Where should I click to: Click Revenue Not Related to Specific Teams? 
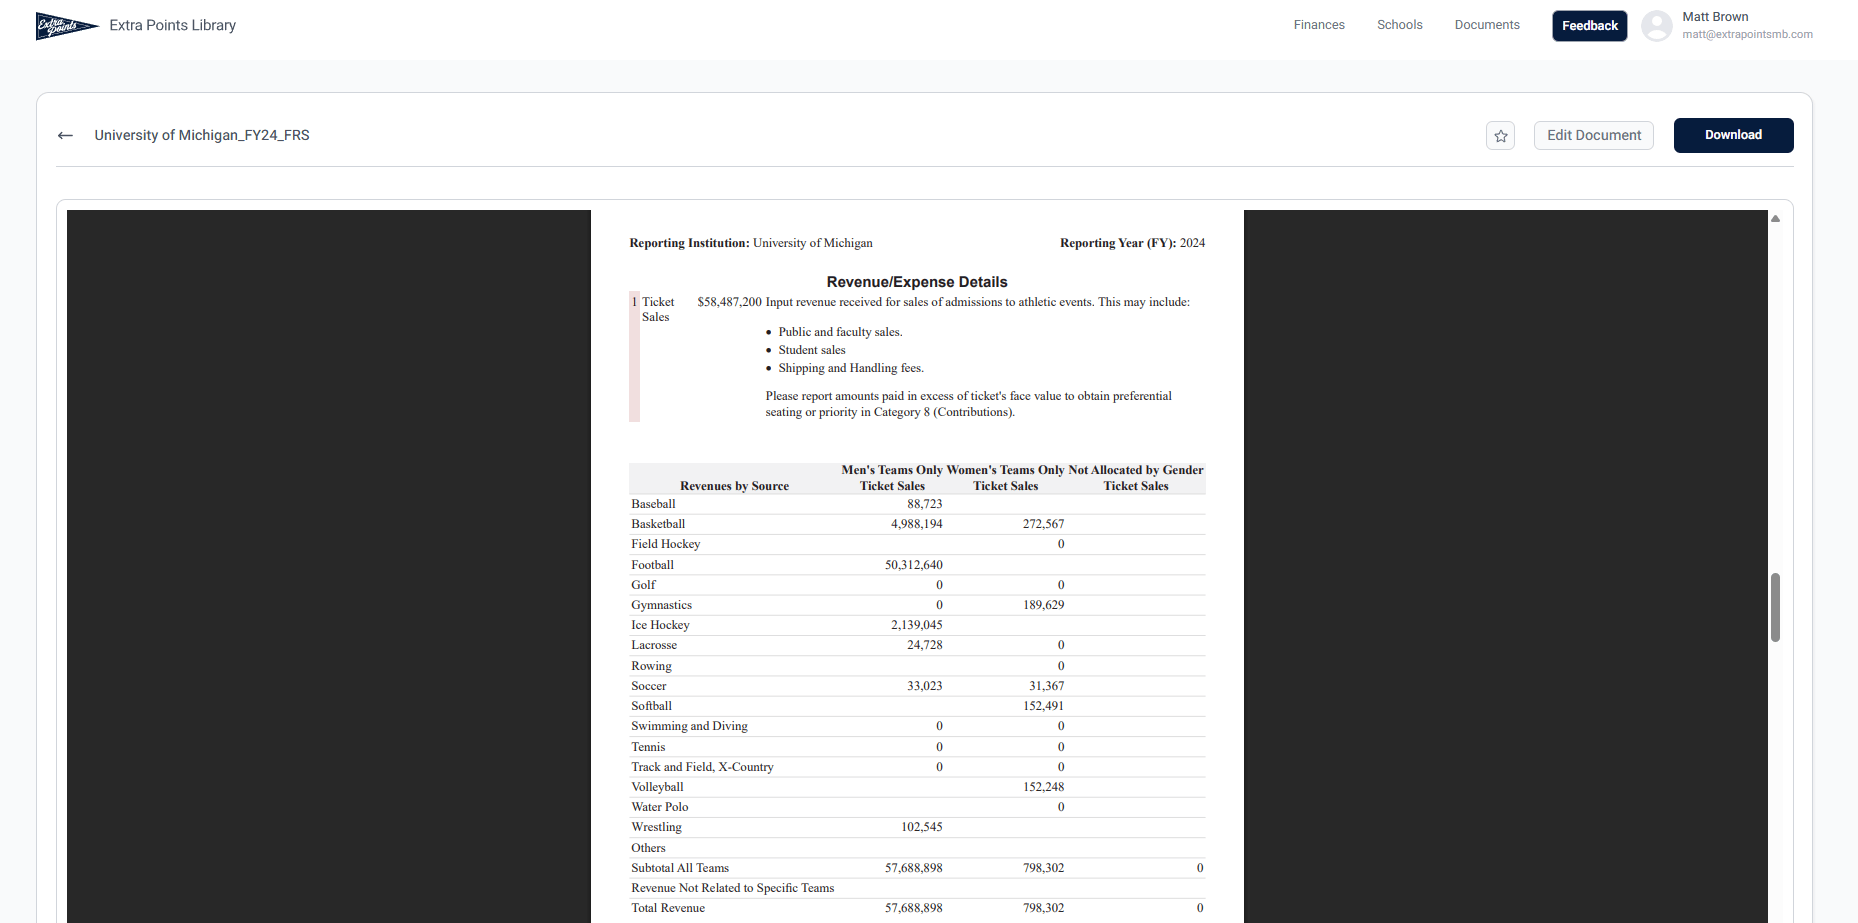tap(732, 888)
